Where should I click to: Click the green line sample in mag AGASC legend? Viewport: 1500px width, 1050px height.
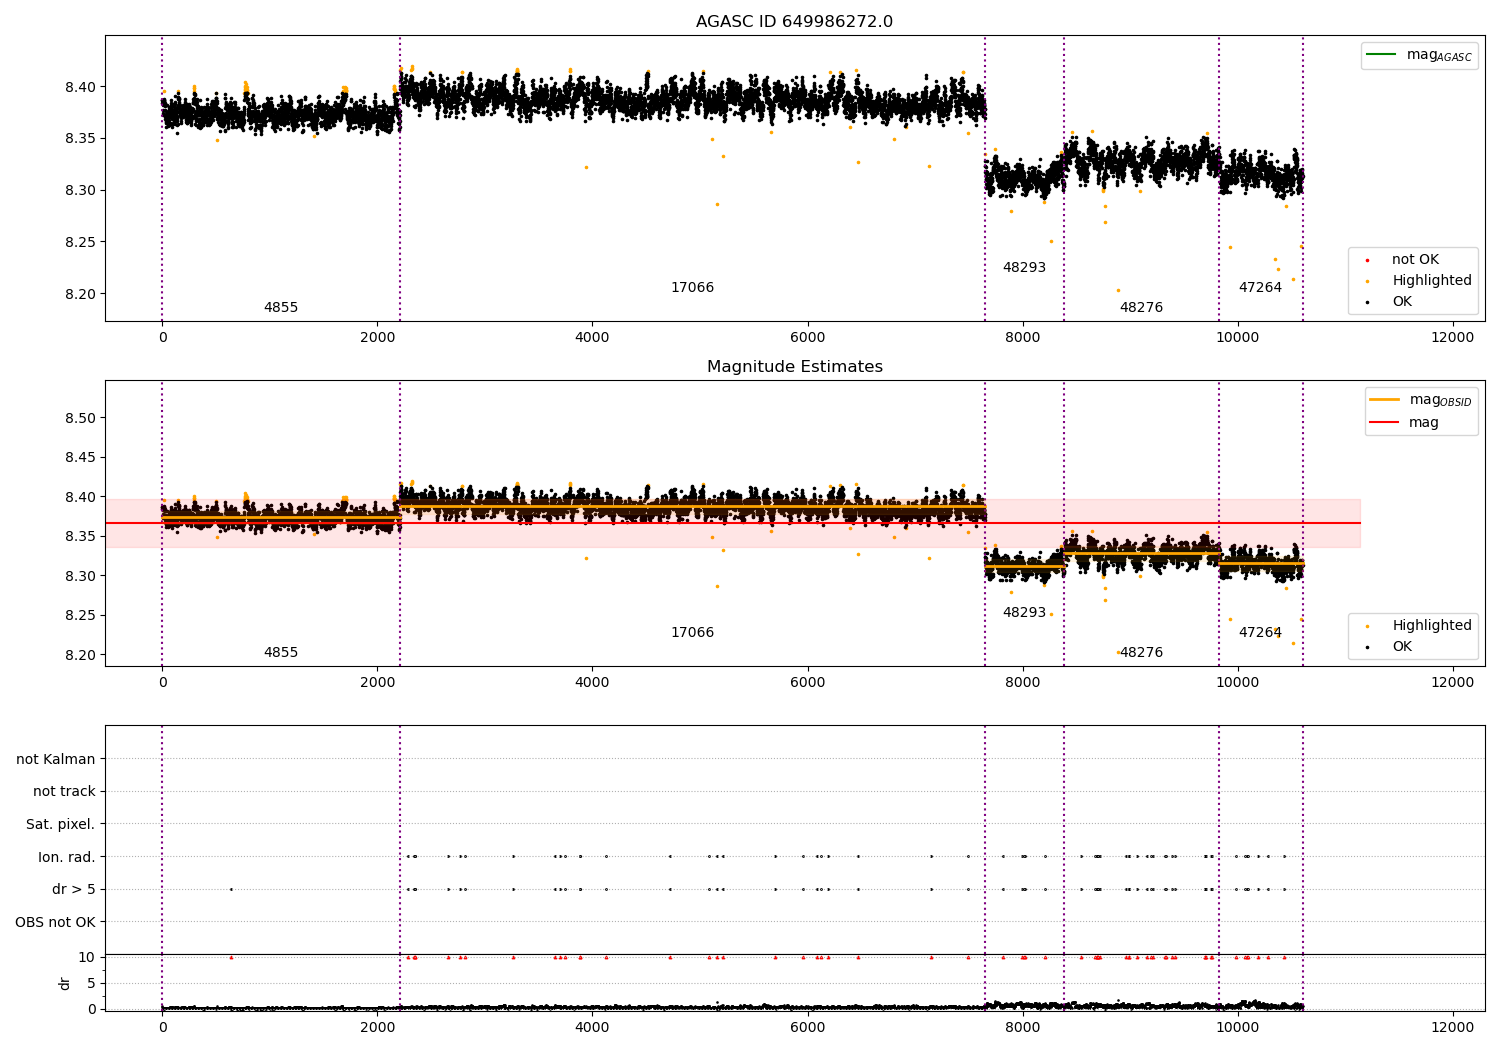click(x=1382, y=55)
